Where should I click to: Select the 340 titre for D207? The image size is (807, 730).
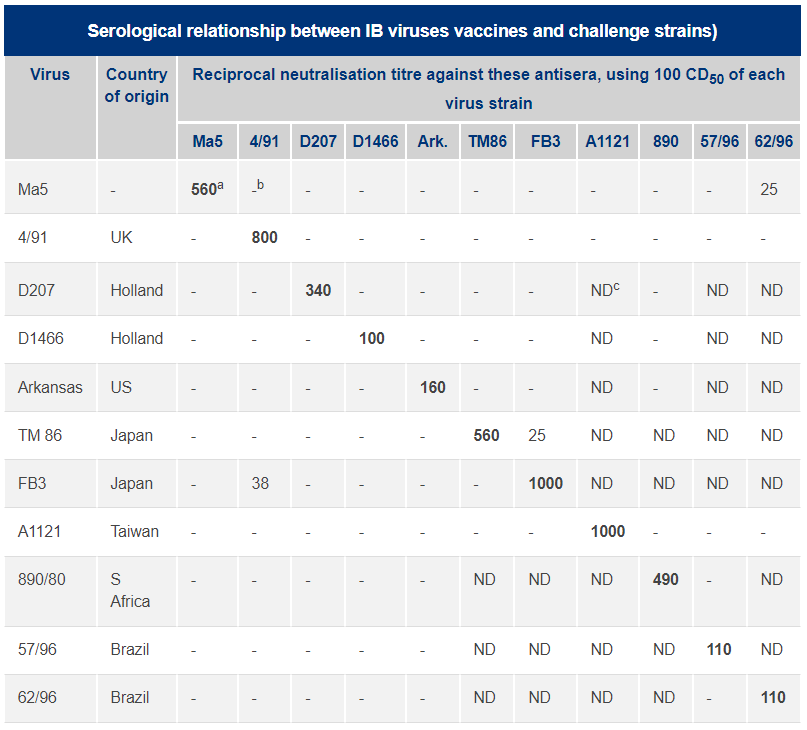click(317, 290)
